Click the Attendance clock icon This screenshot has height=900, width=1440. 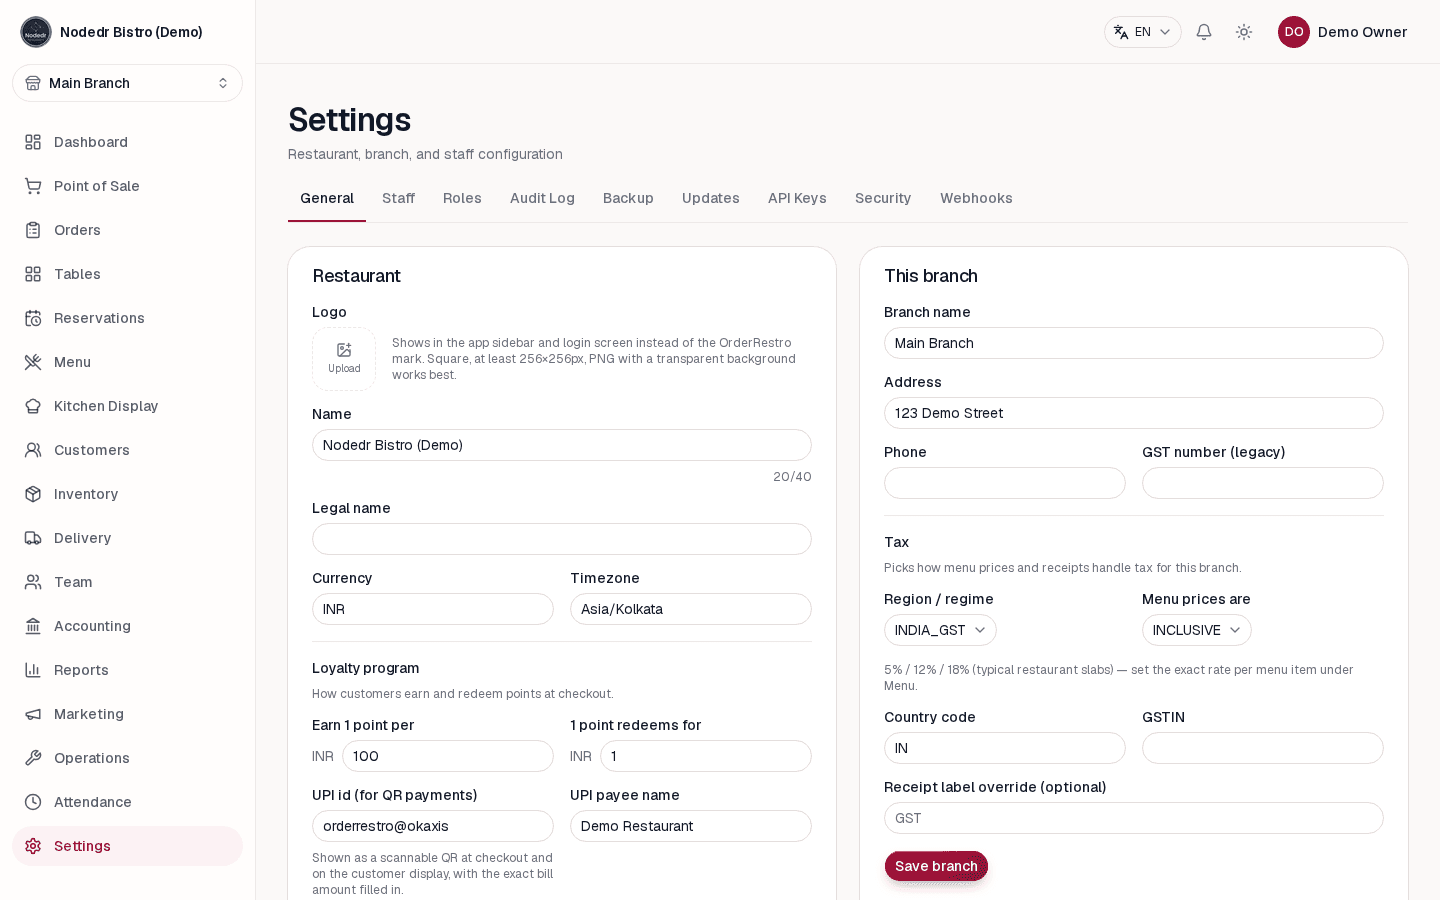[x=33, y=802]
